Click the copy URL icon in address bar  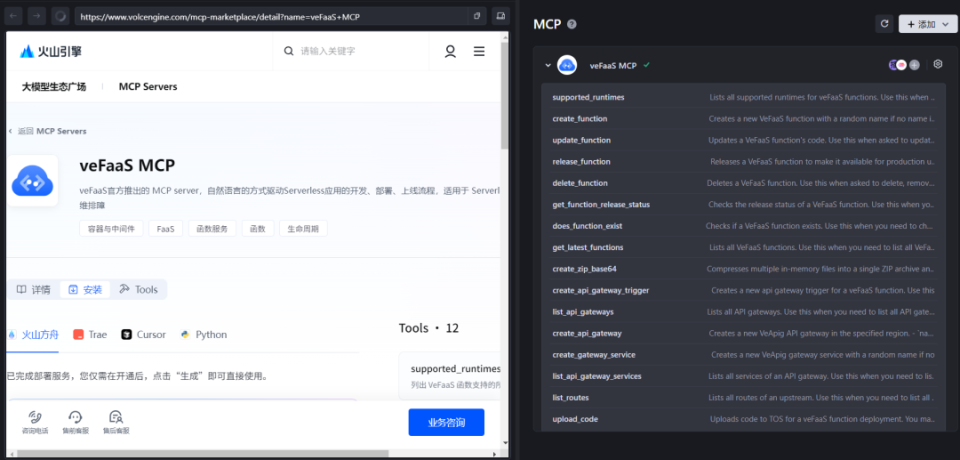[477, 16]
